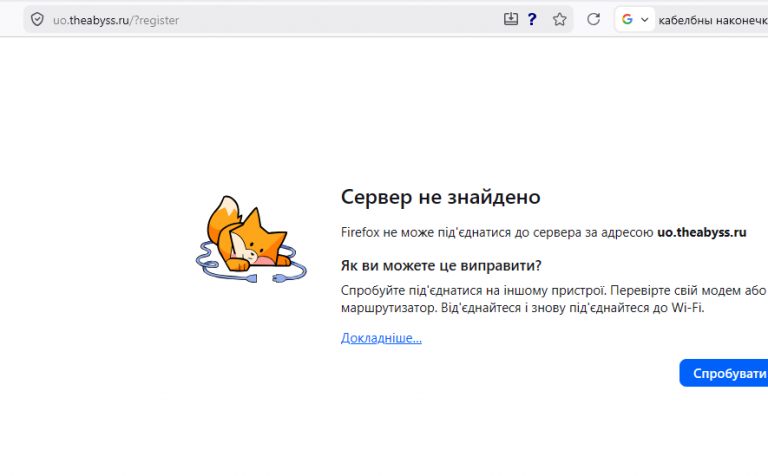
Task: Click the search field containing 'кабелбны наконечк'
Action: coord(713,20)
